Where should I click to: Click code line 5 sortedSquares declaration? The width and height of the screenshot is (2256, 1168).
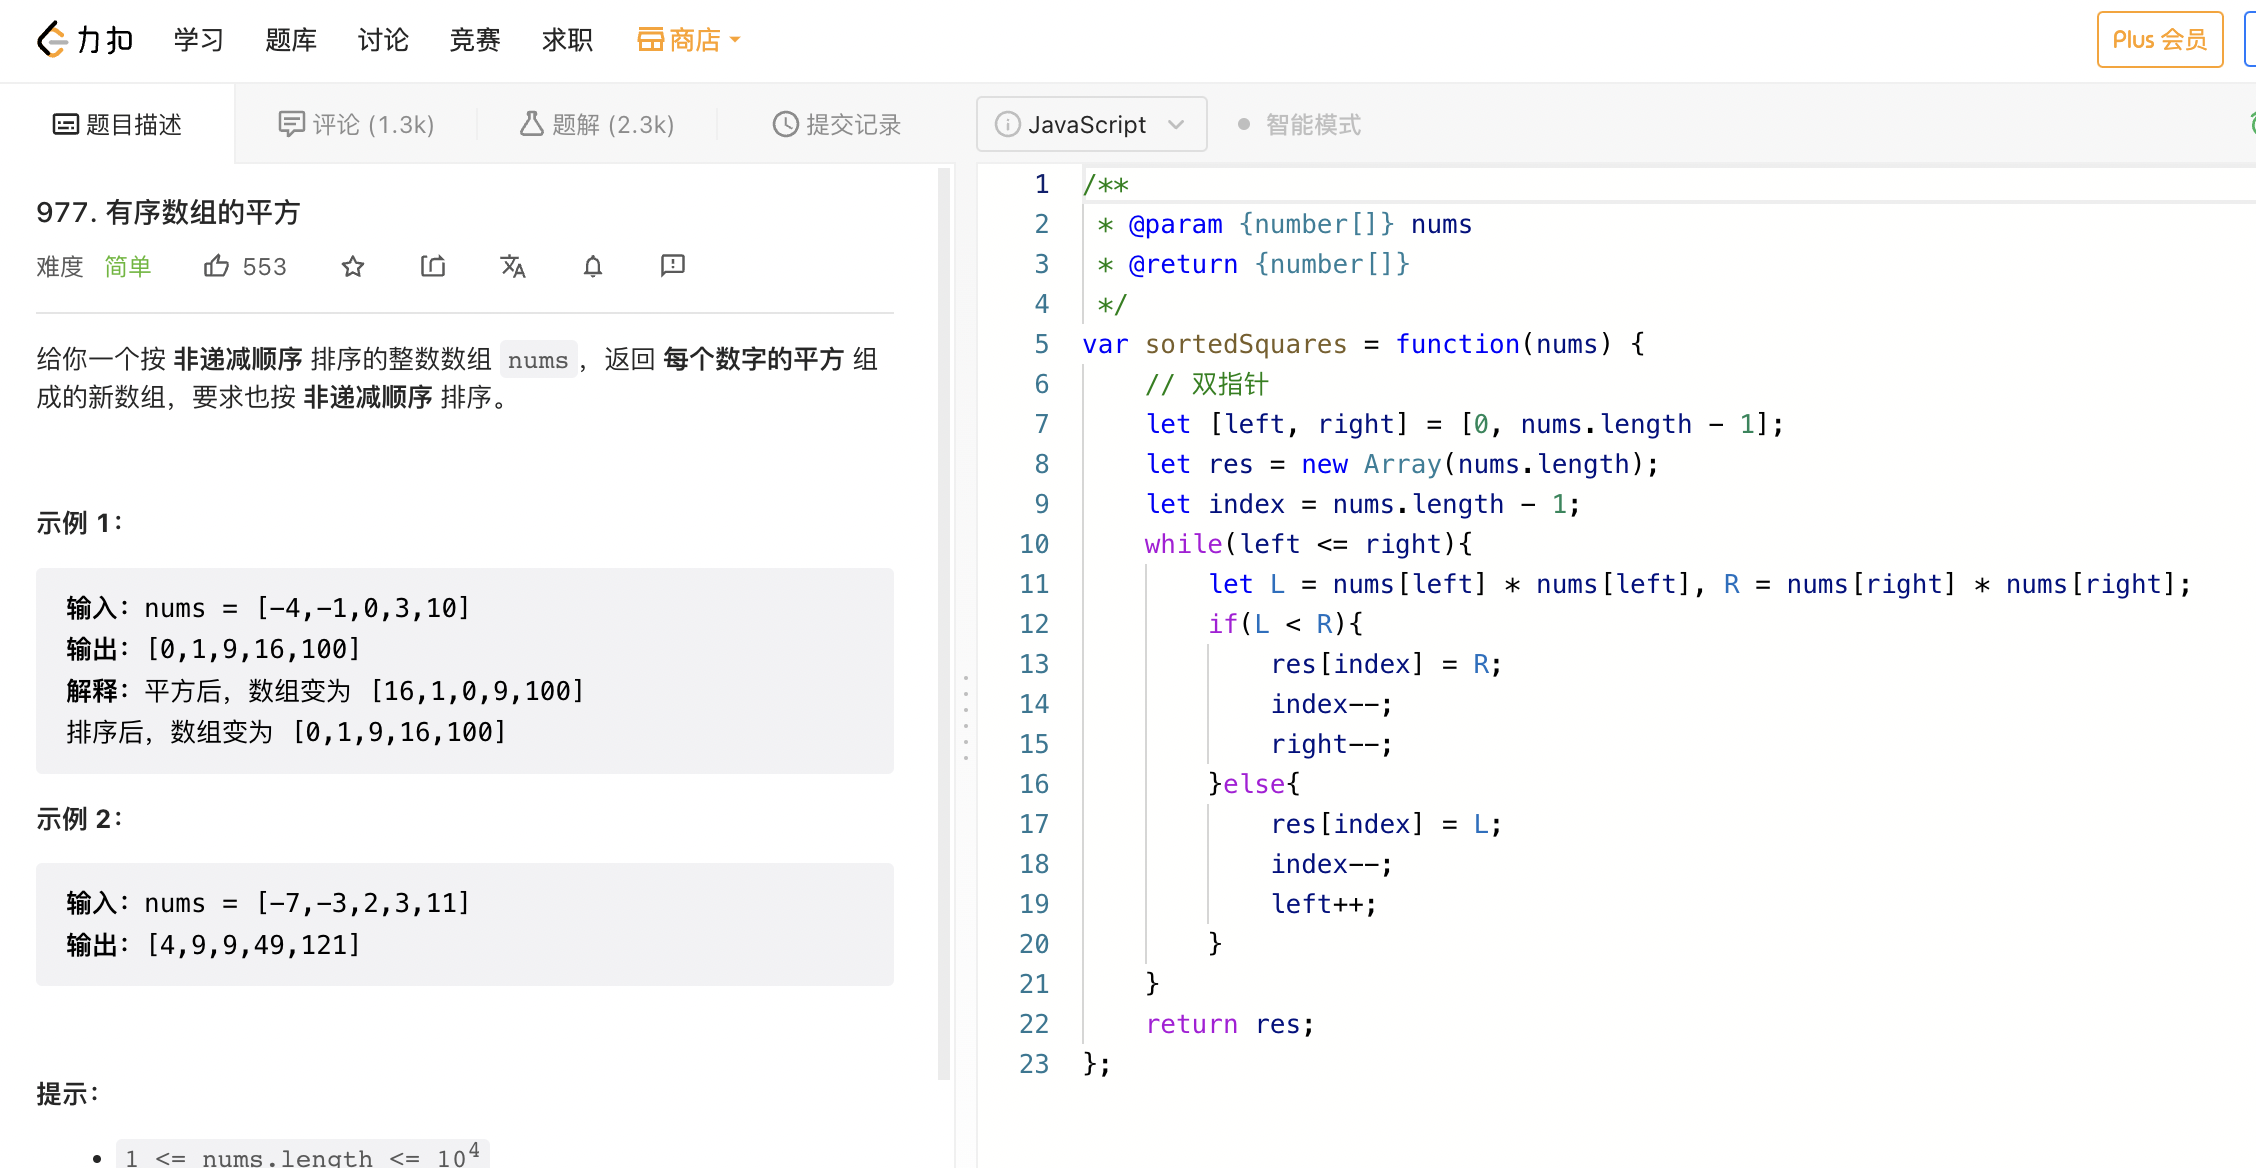point(1364,344)
